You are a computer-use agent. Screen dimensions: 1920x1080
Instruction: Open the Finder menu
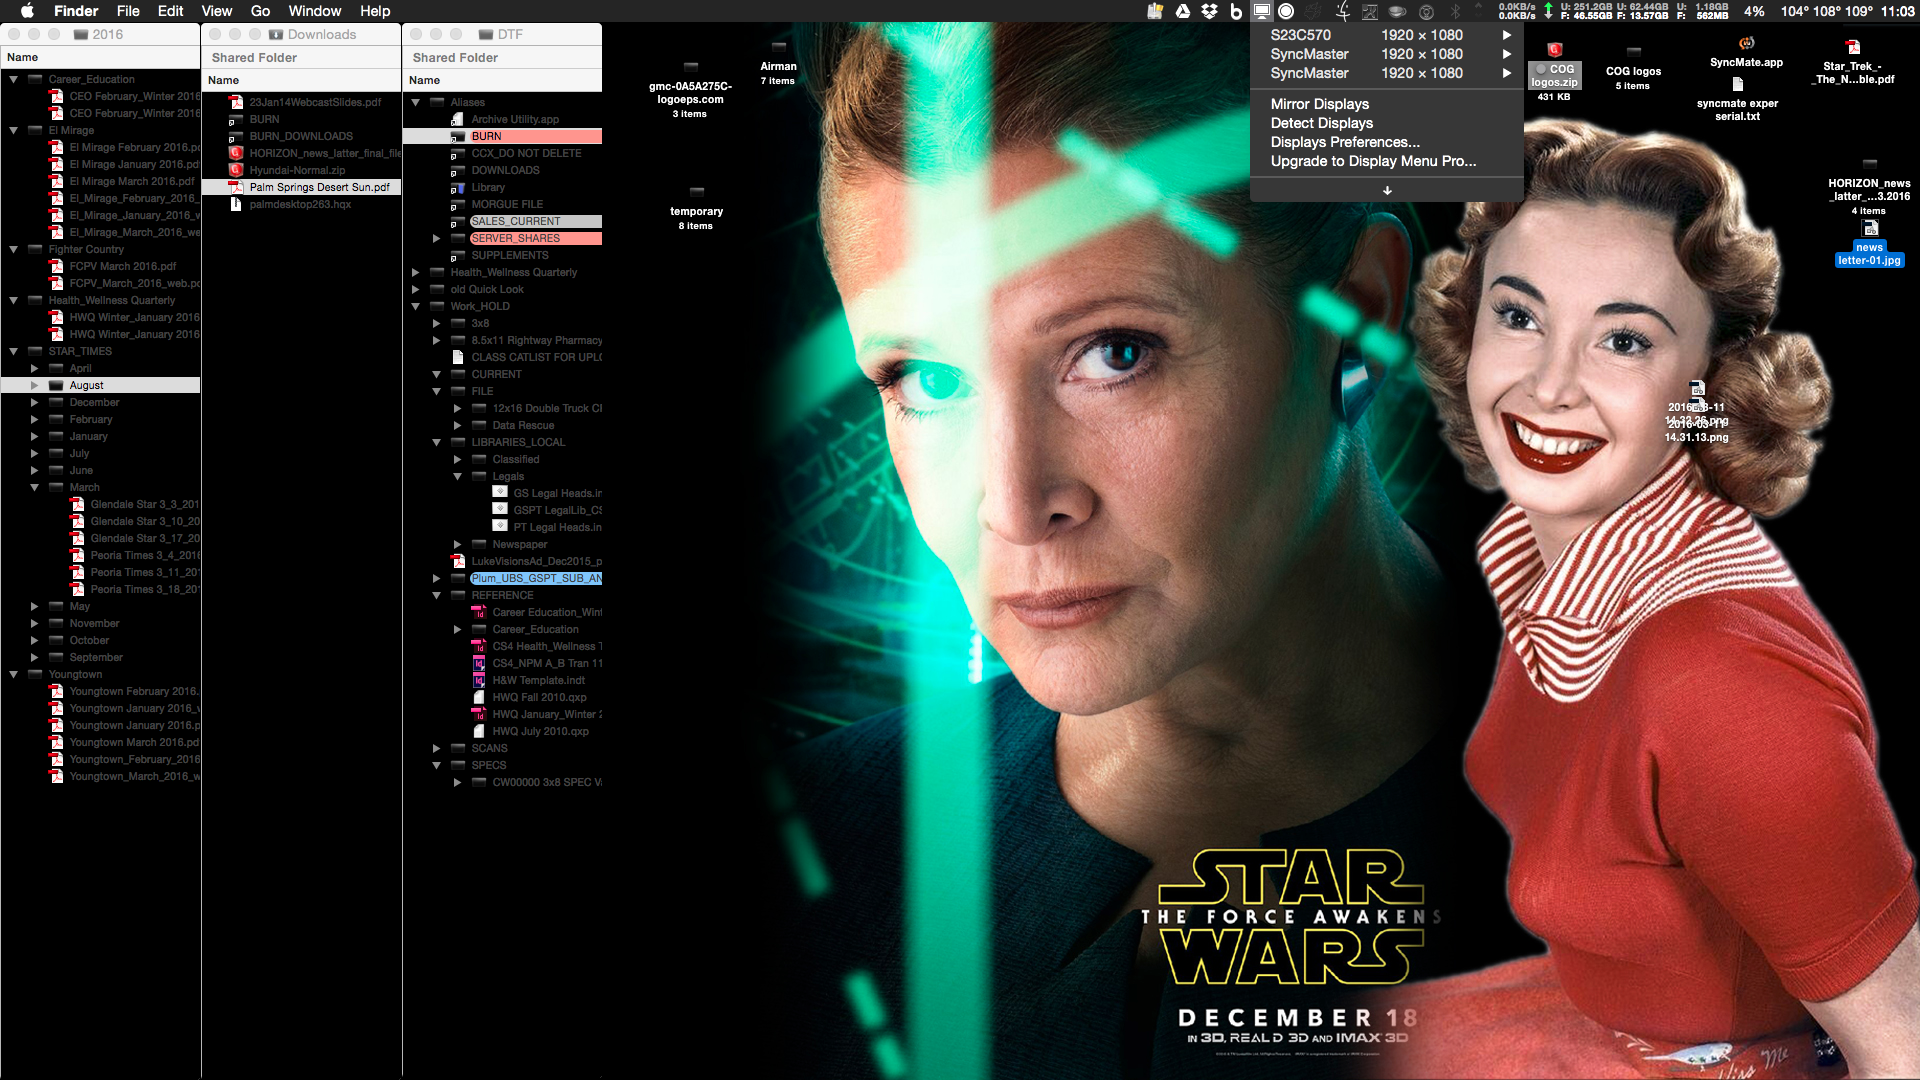click(x=76, y=11)
